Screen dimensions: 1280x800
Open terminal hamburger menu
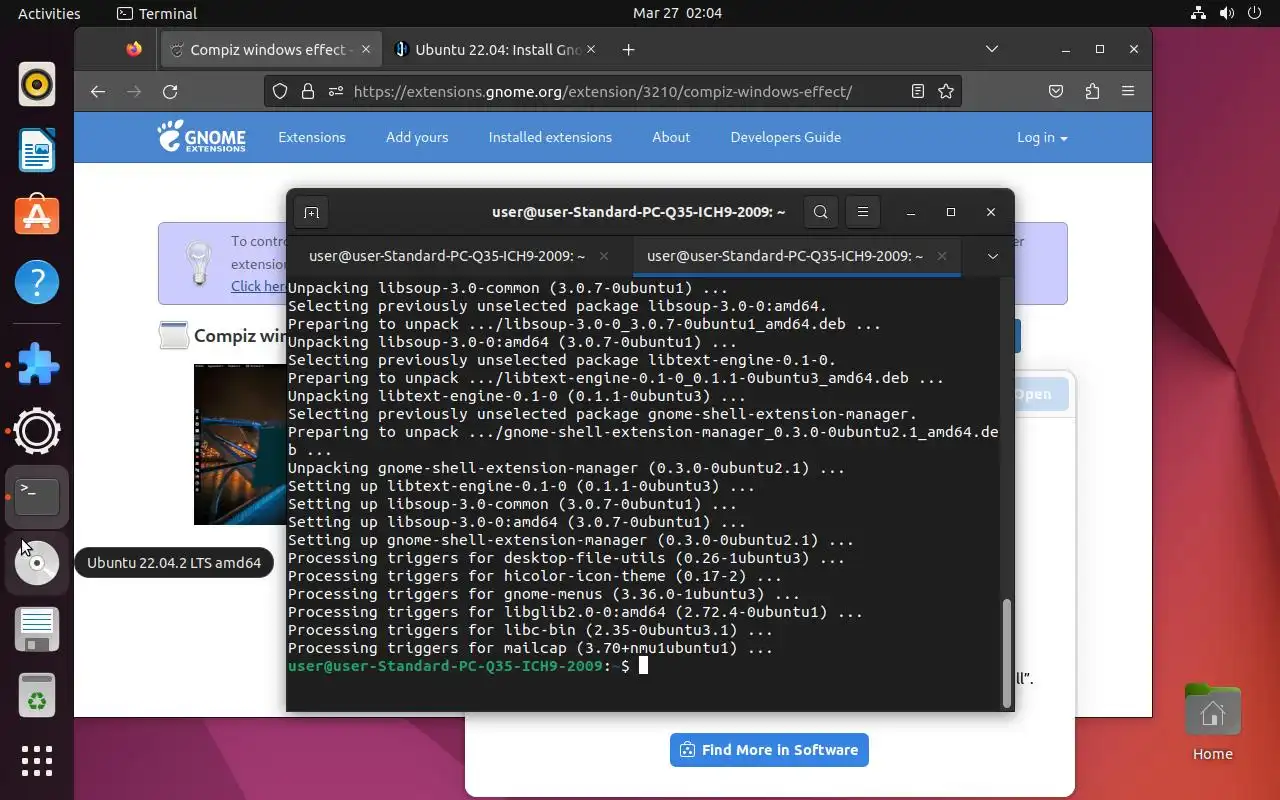pos(862,212)
